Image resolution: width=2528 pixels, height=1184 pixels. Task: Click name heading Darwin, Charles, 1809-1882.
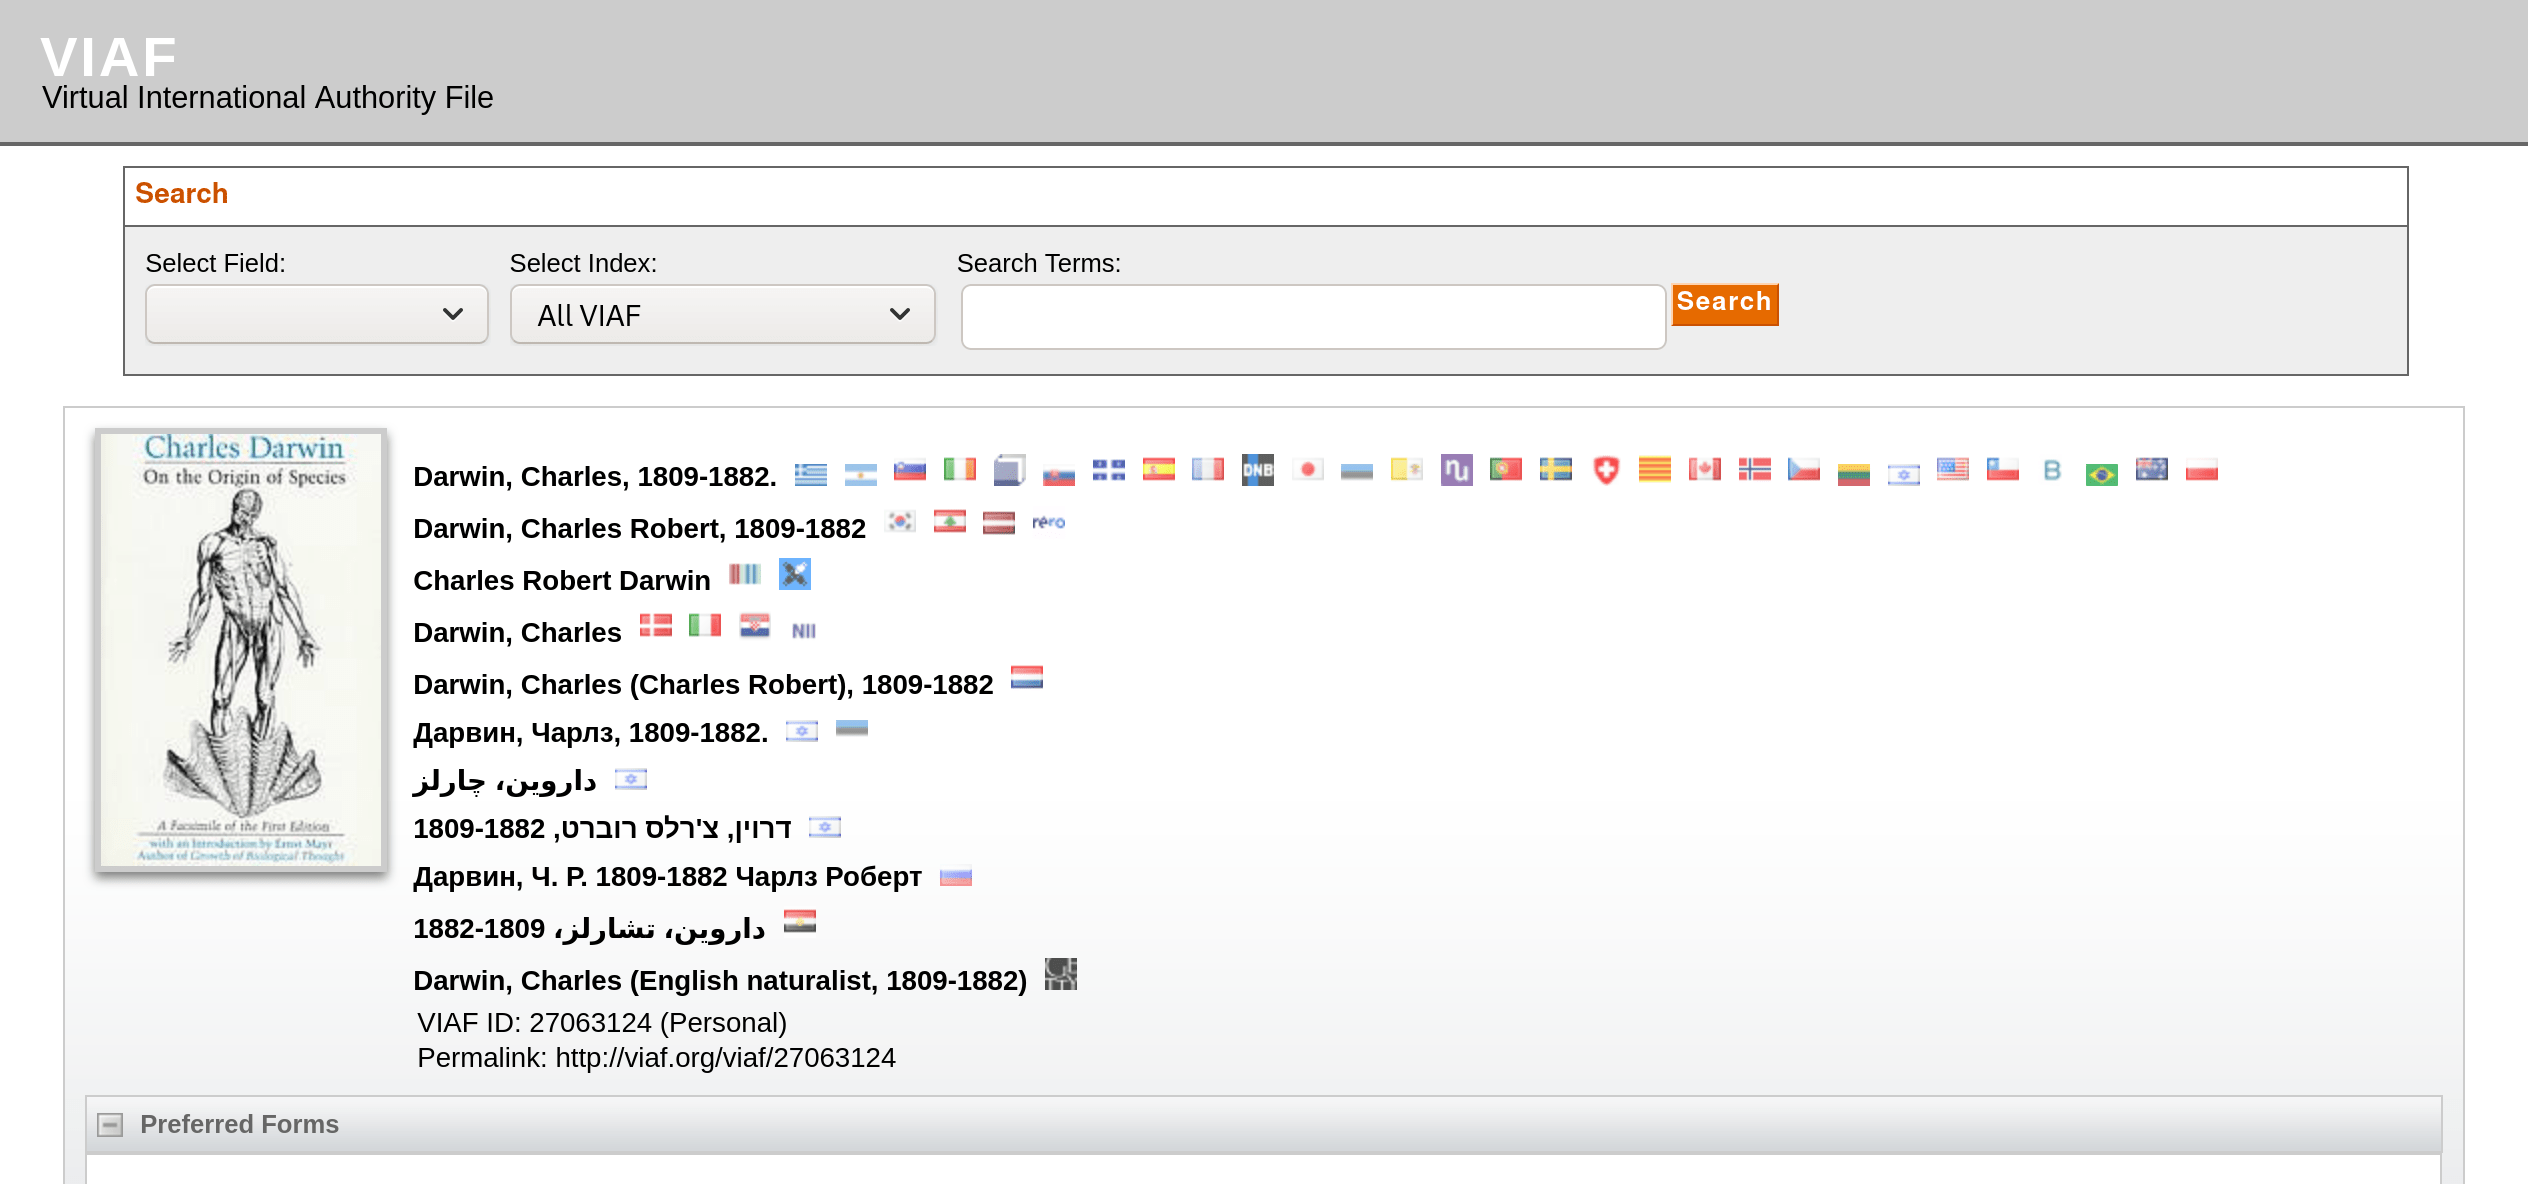[594, 477]
